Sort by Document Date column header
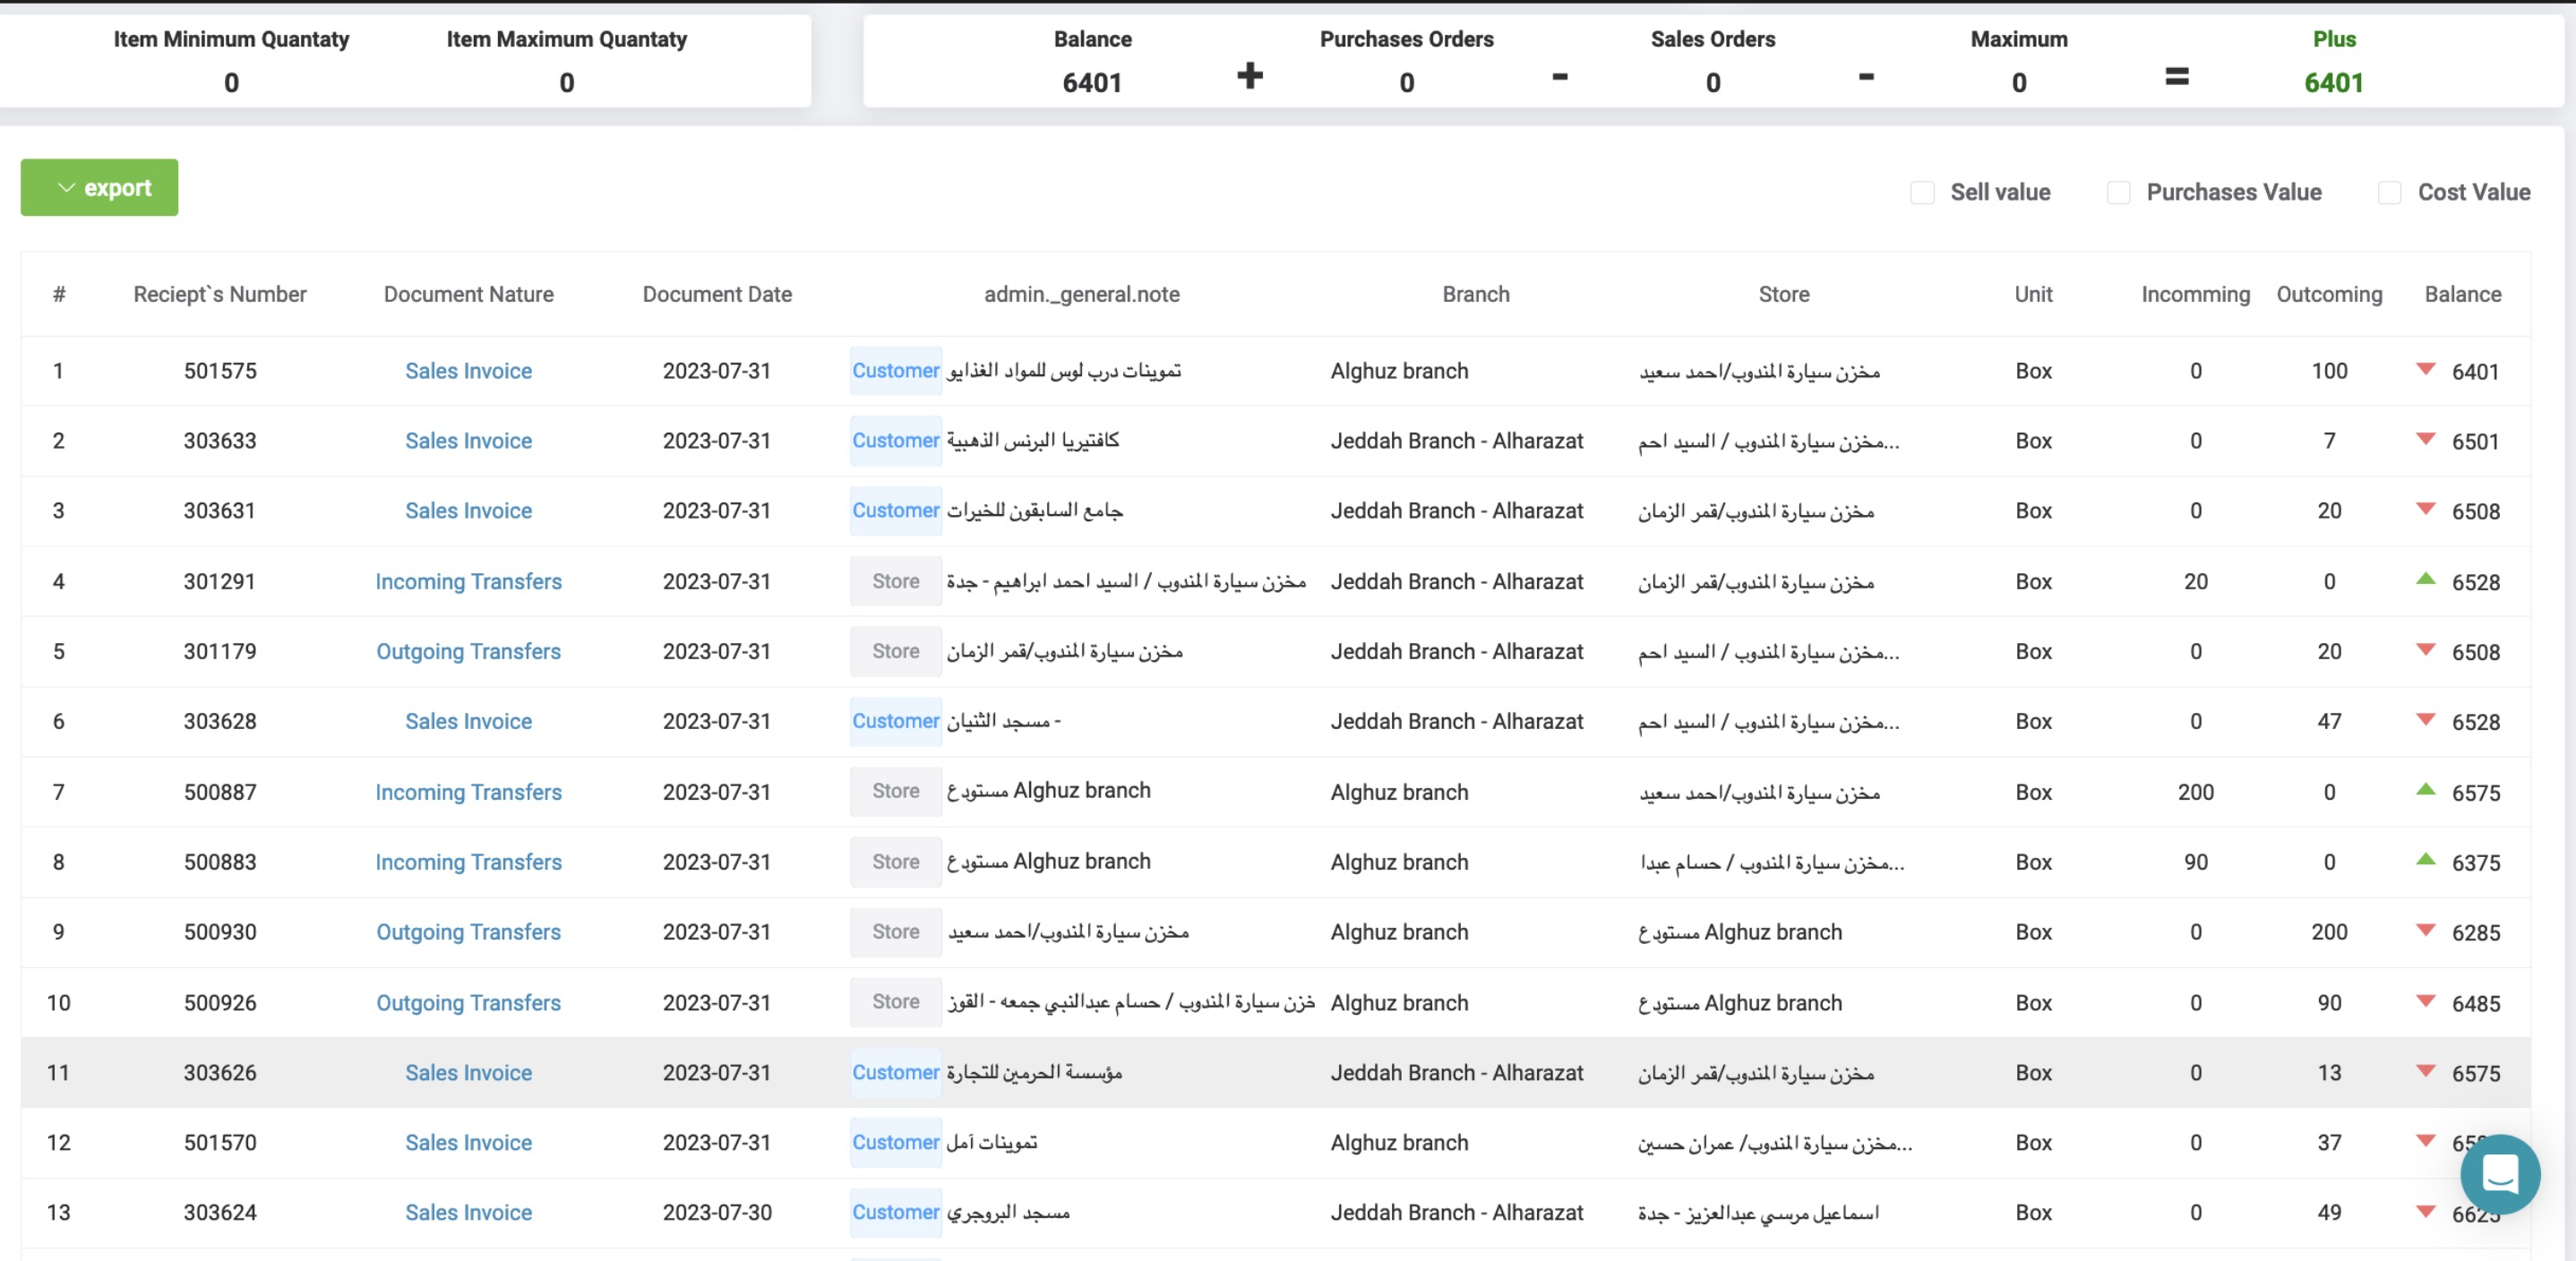This screenshot has width=2576, height=1261. [717, 294]
